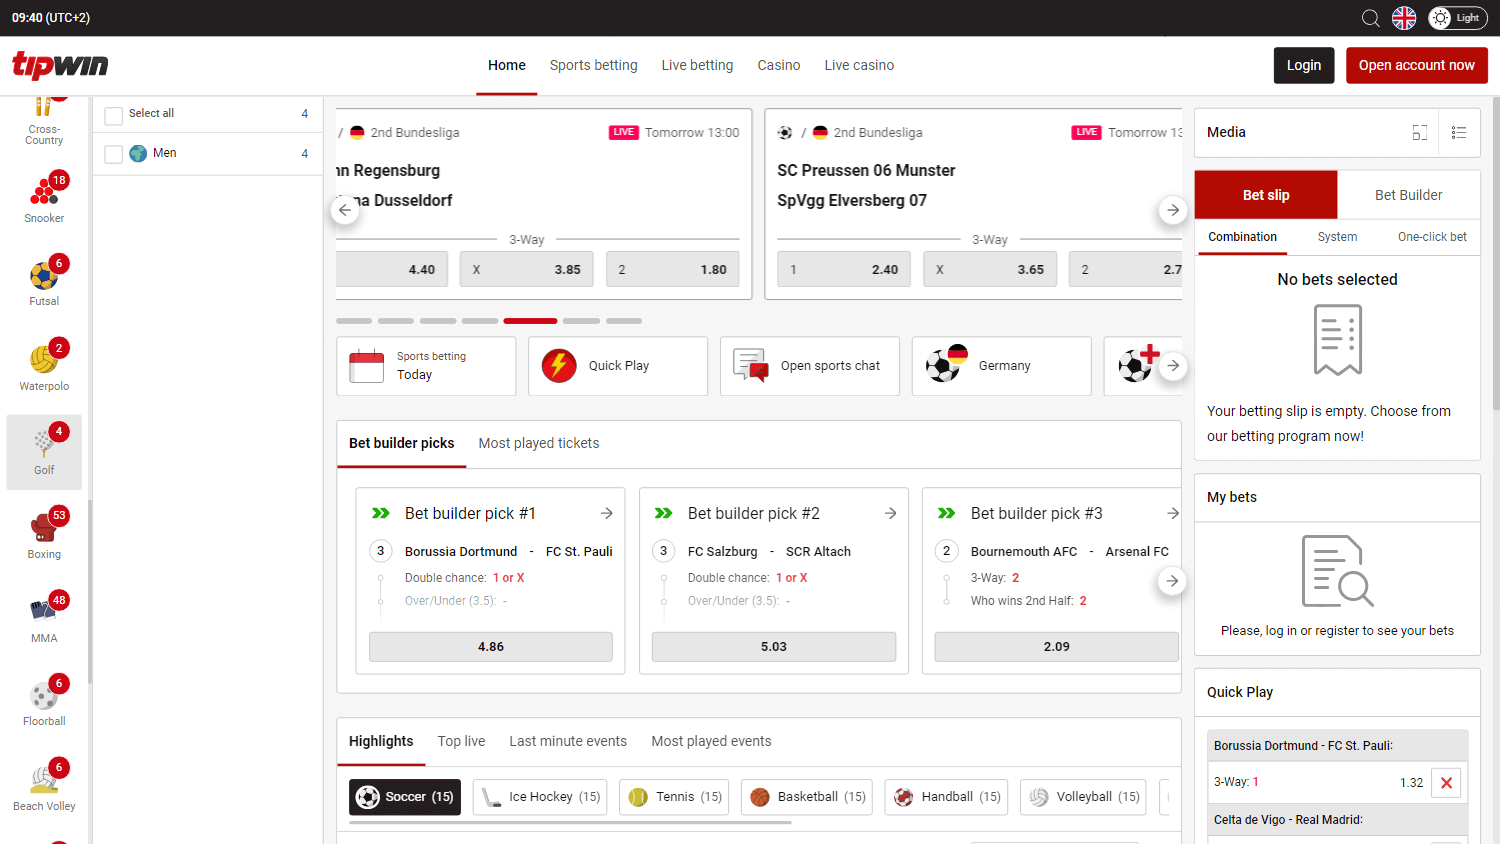Pick away odds 1.80 for Dusseldorf
1500x844 pixels.
(673, 269)
